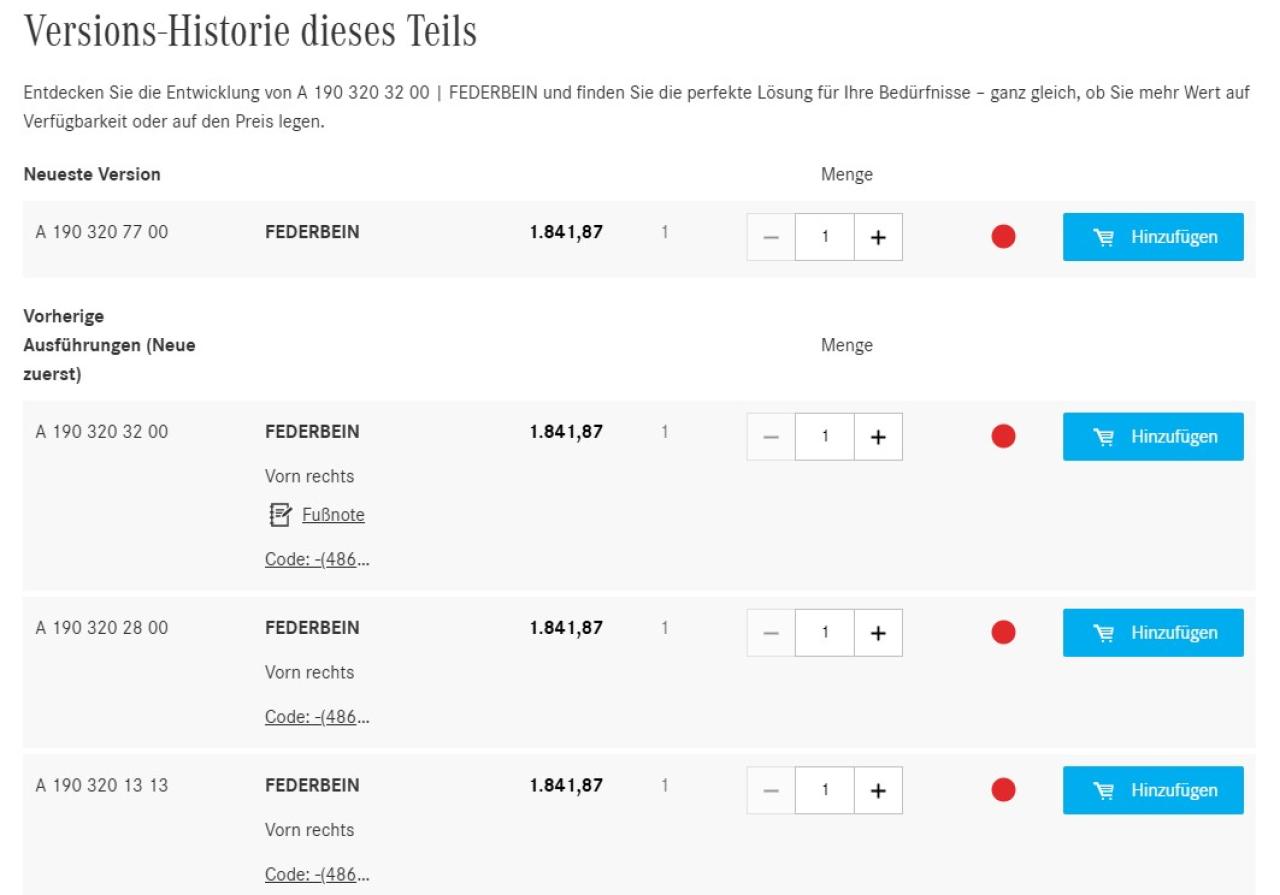1280x895 pixels.
Task: Decrease quantity for A 190 320 13 13
Action: (771, 790)
